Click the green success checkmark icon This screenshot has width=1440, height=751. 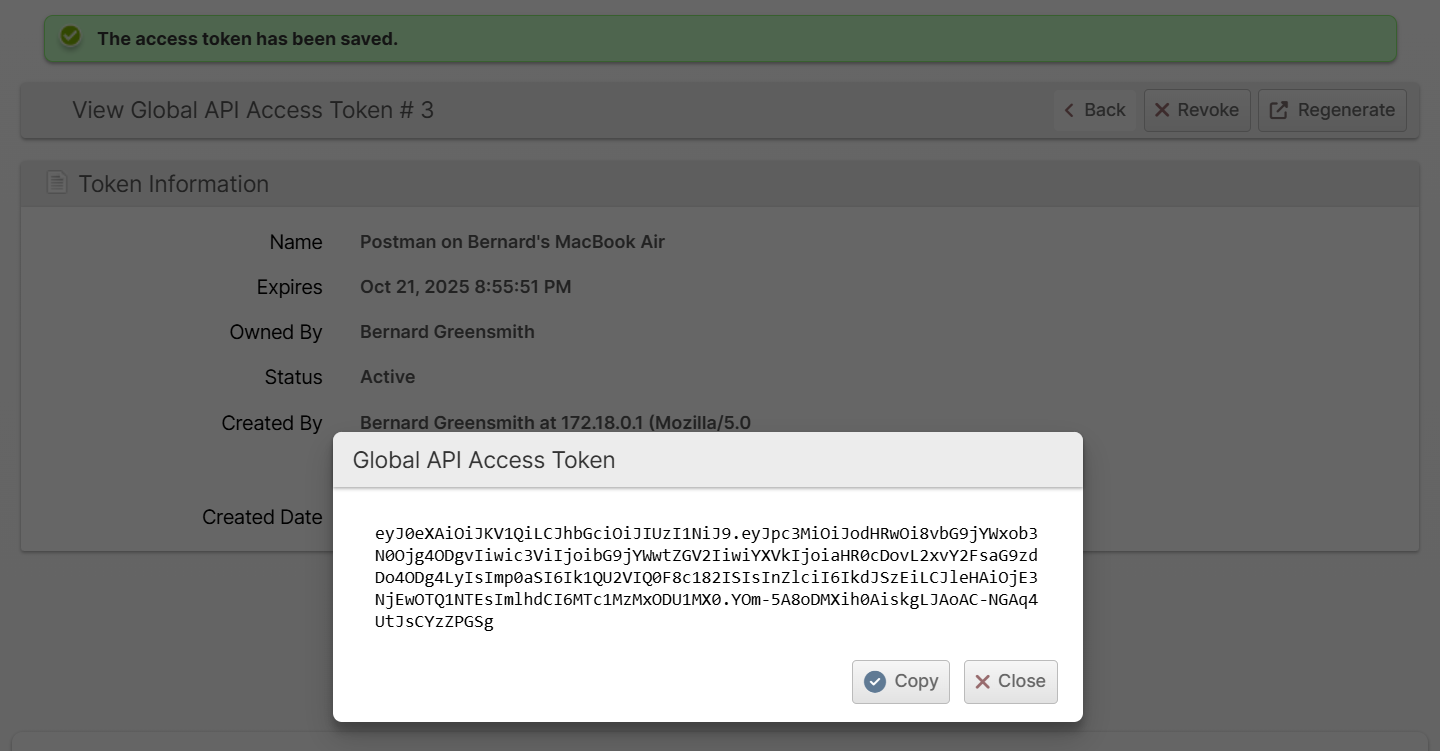coord(70,37)
